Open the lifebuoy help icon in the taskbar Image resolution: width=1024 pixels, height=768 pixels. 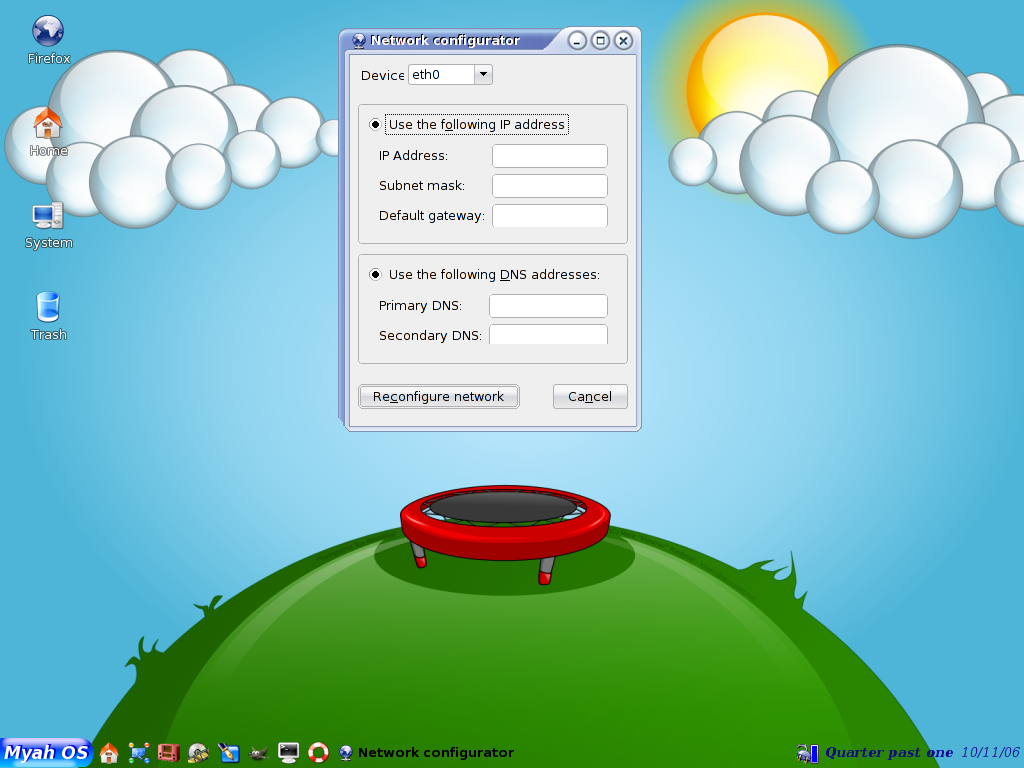click(318, 753)
